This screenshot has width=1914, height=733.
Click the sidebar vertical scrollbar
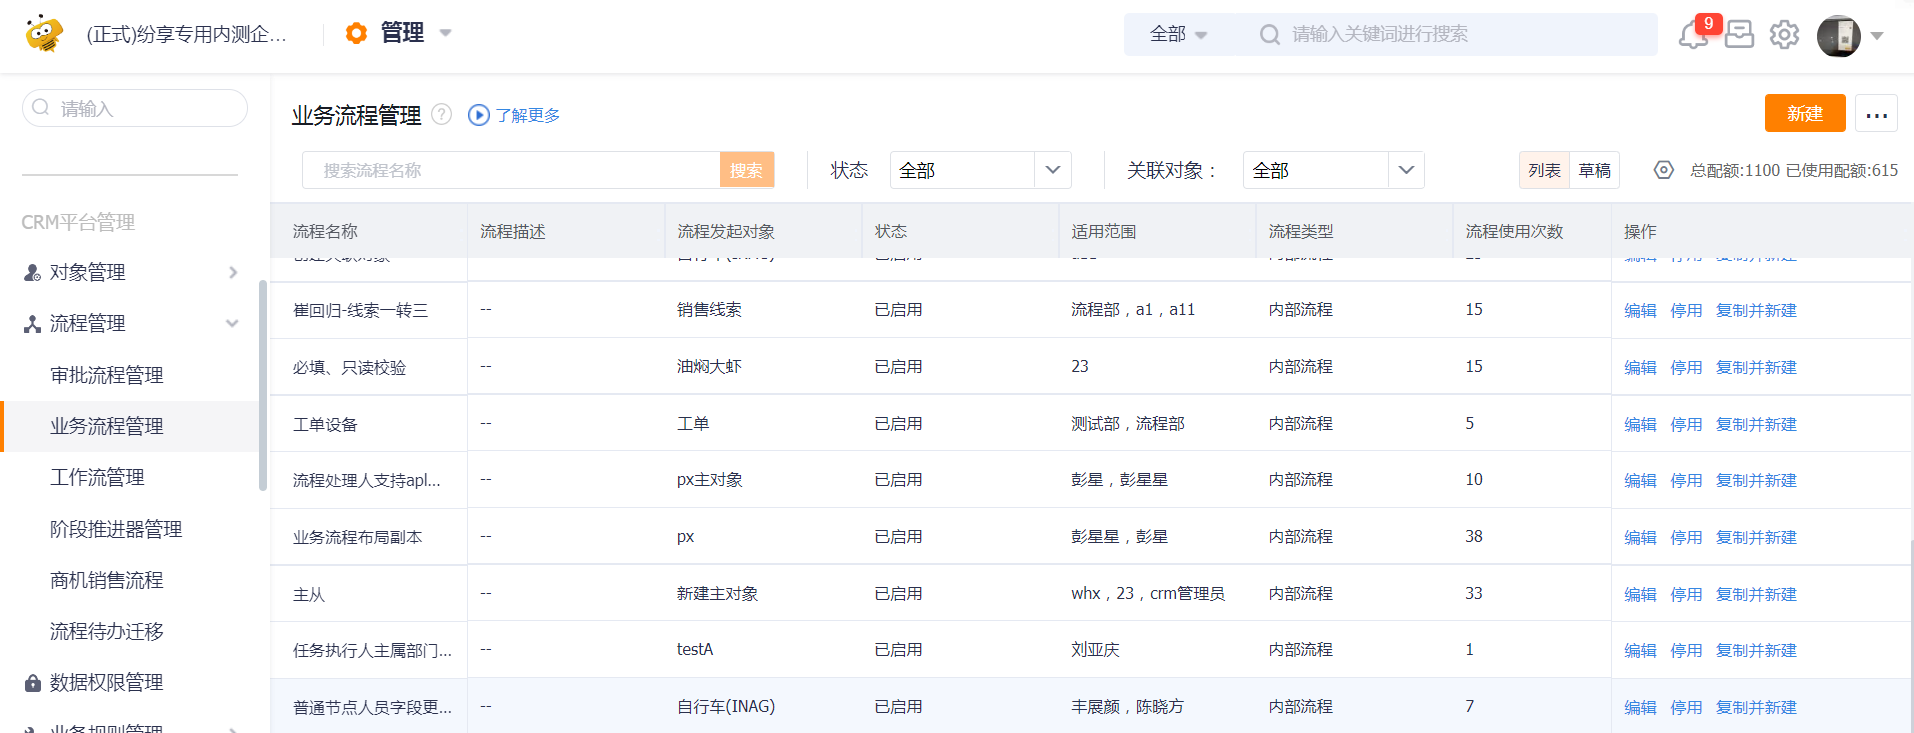[263, 385]
